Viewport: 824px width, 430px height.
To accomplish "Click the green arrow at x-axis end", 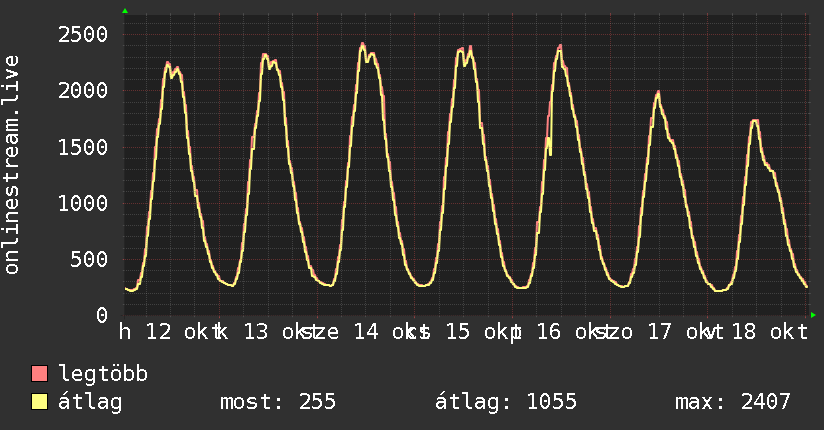I will pyautogui.click(x=813, y=315).
